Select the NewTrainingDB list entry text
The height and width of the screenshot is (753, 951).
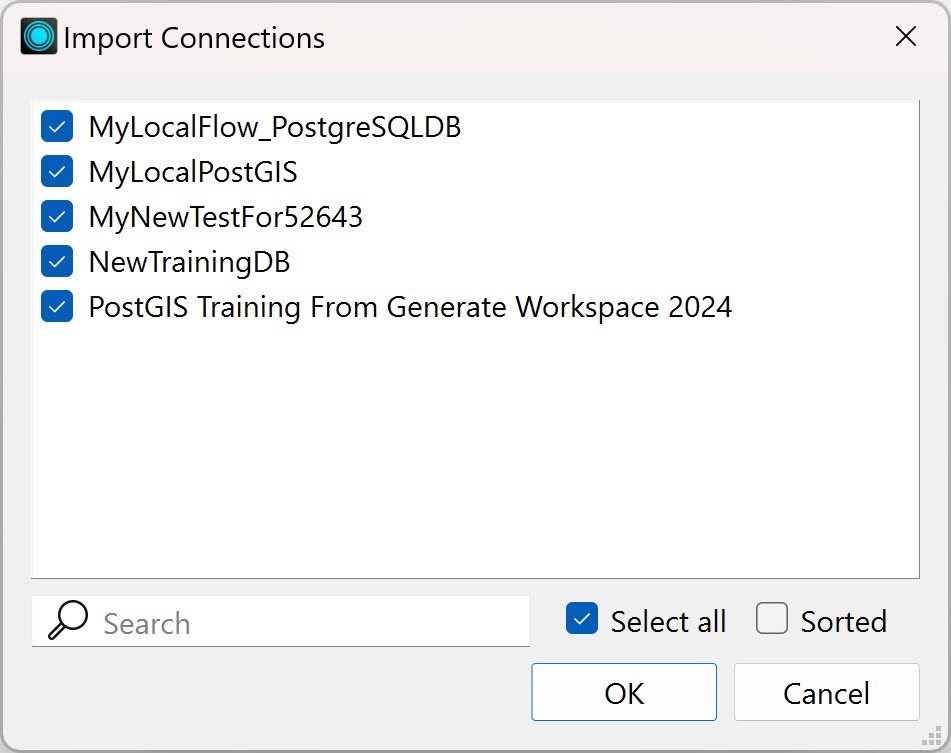pyautogui.click(x=189, y=262)
